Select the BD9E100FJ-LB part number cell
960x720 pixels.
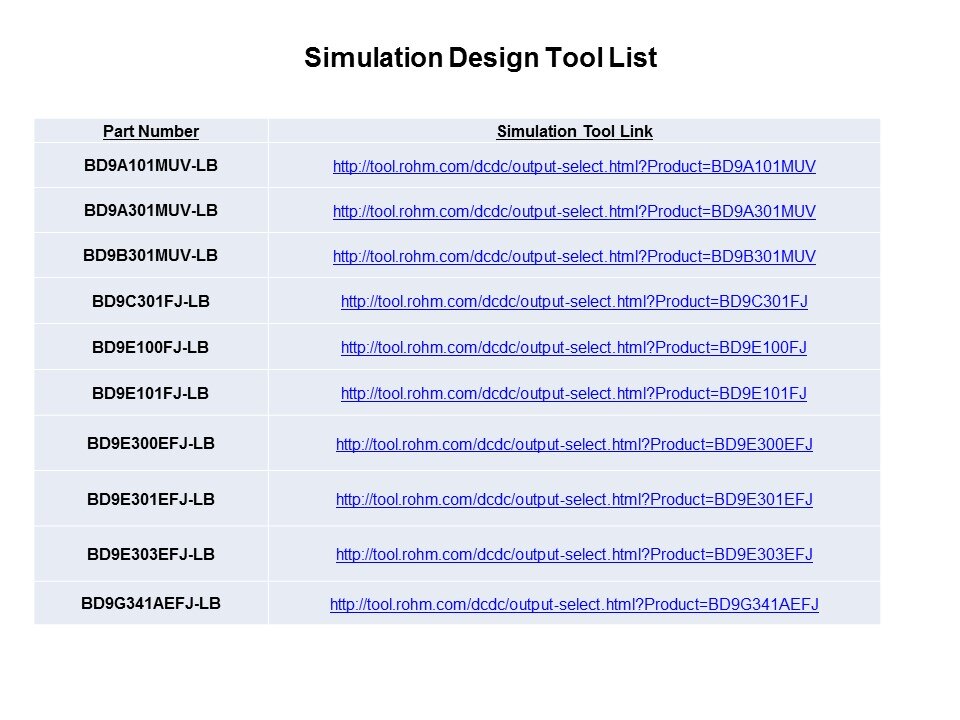click(x=151, y=347)
